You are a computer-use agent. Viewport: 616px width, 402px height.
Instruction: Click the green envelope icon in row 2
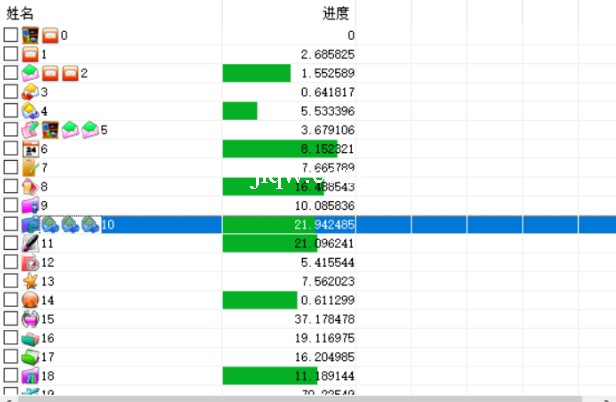click(30, 73)
